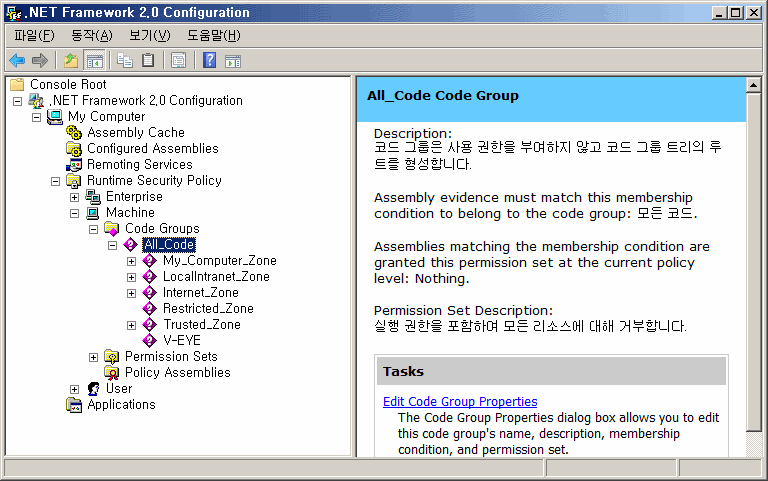Click the Back arrow toolbar icon
Image resolution: width=768 pixels, height=481 pixels.
point(17,61)
